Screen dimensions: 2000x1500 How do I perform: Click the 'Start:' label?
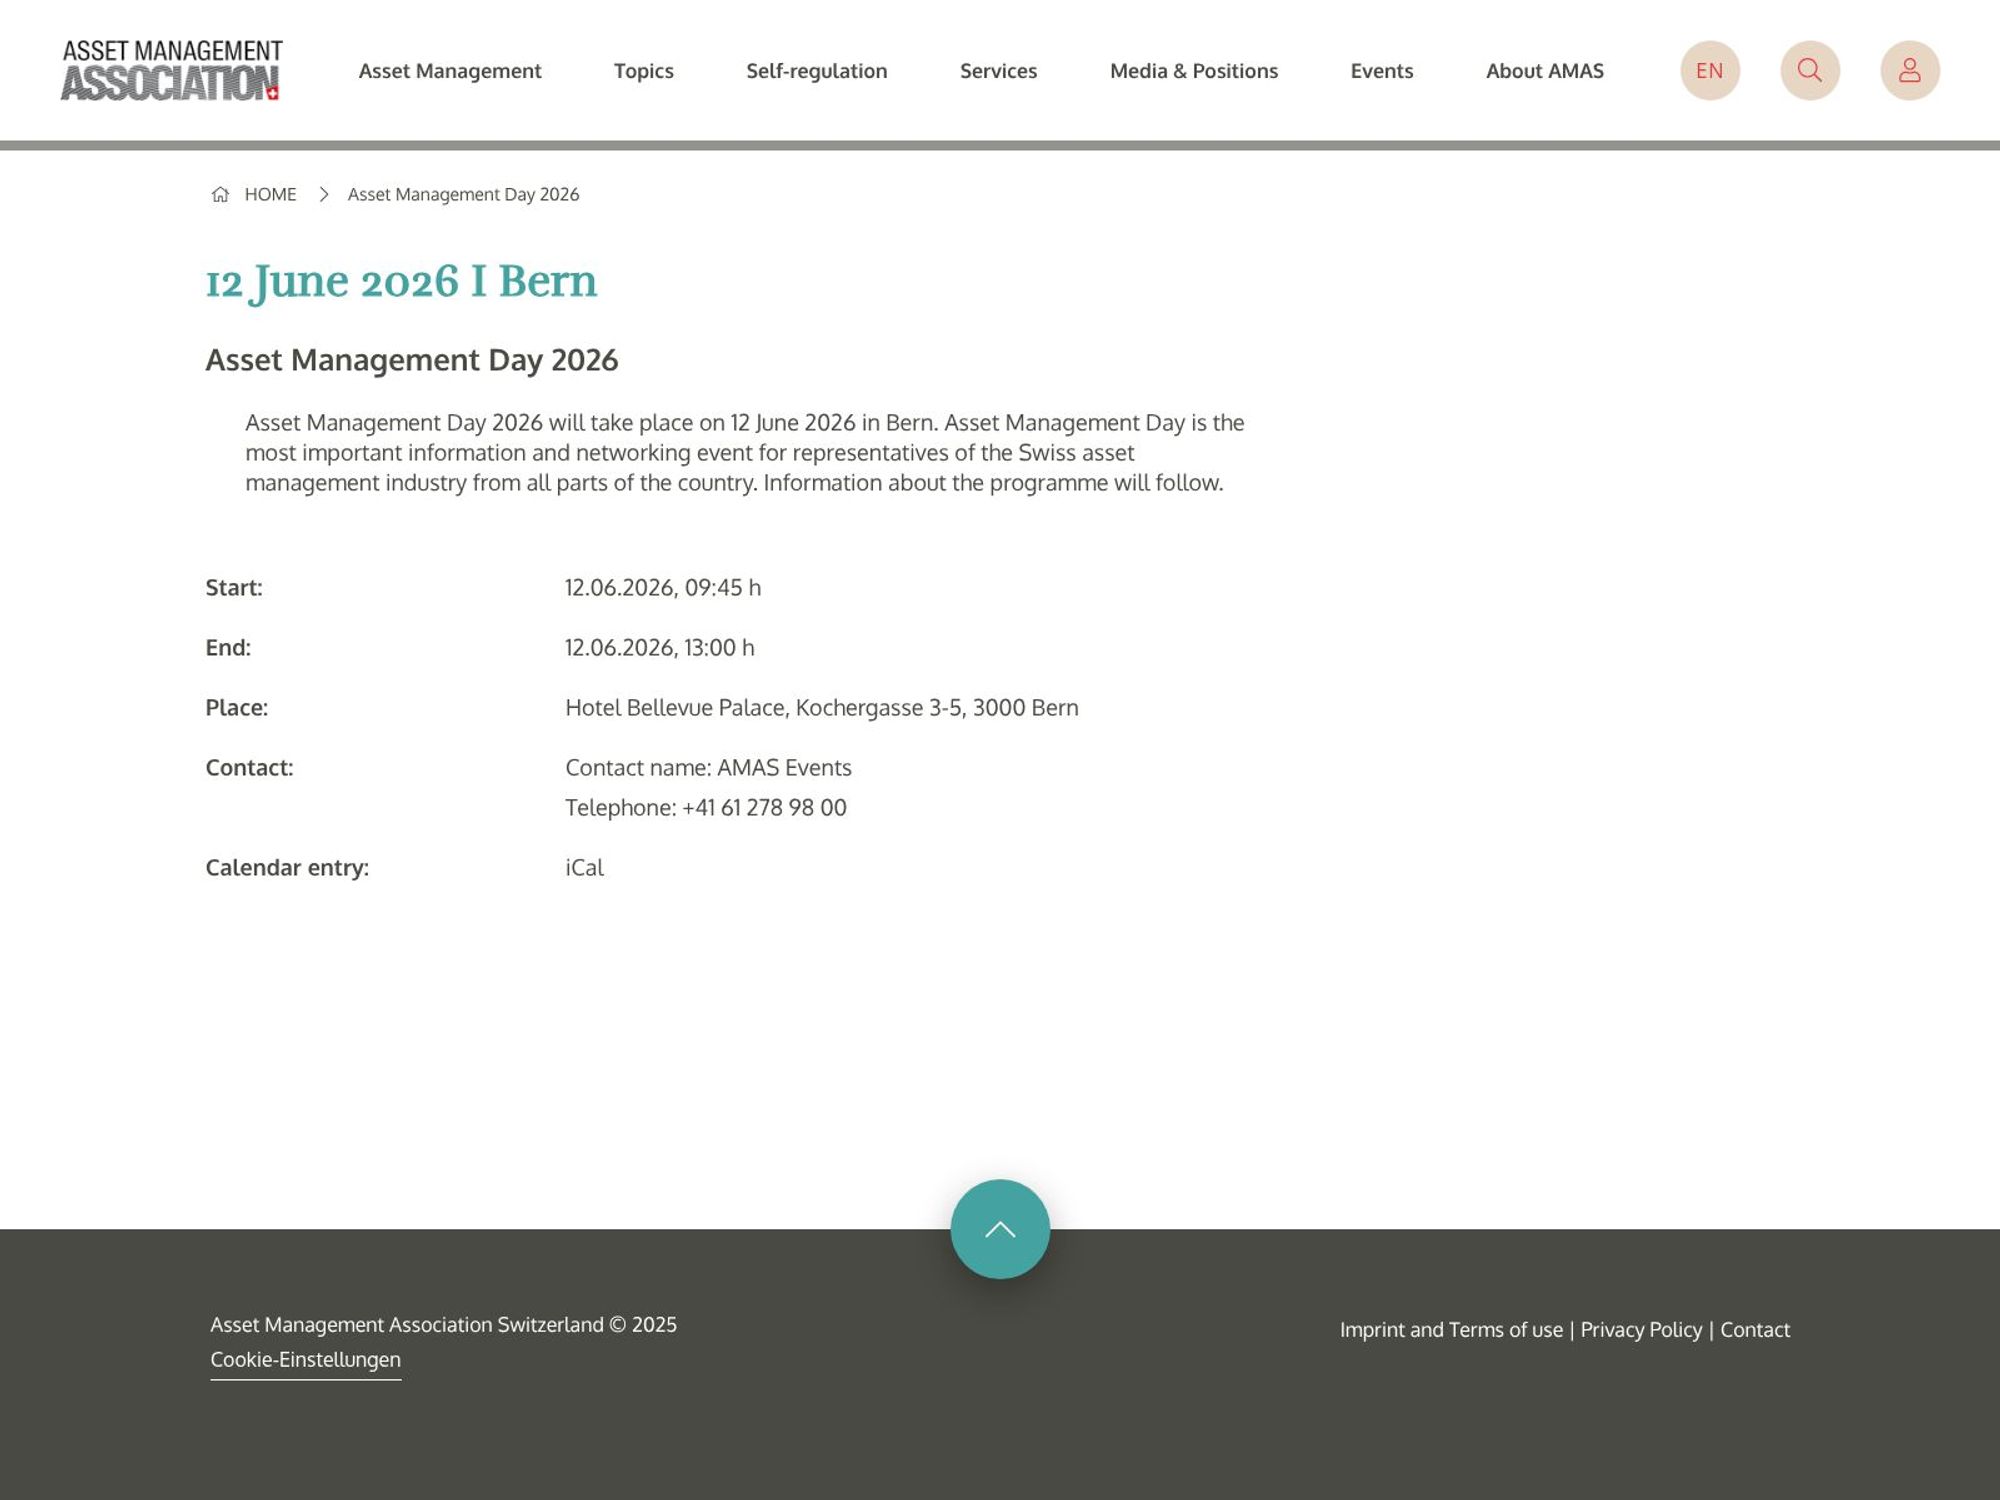pos(234,587)
